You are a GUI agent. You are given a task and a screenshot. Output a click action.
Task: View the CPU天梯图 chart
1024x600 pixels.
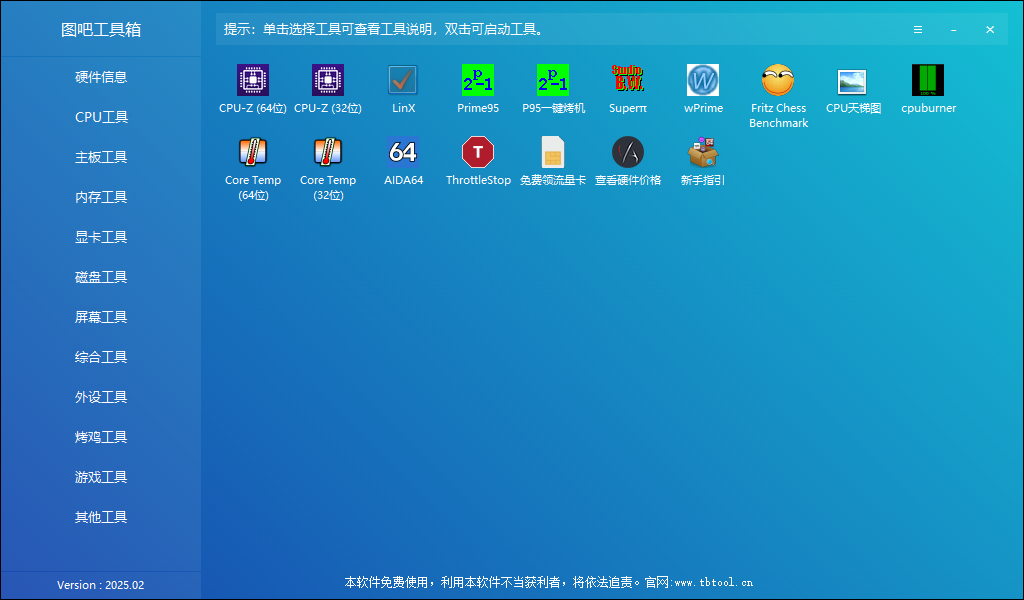(x=853, y=80)
